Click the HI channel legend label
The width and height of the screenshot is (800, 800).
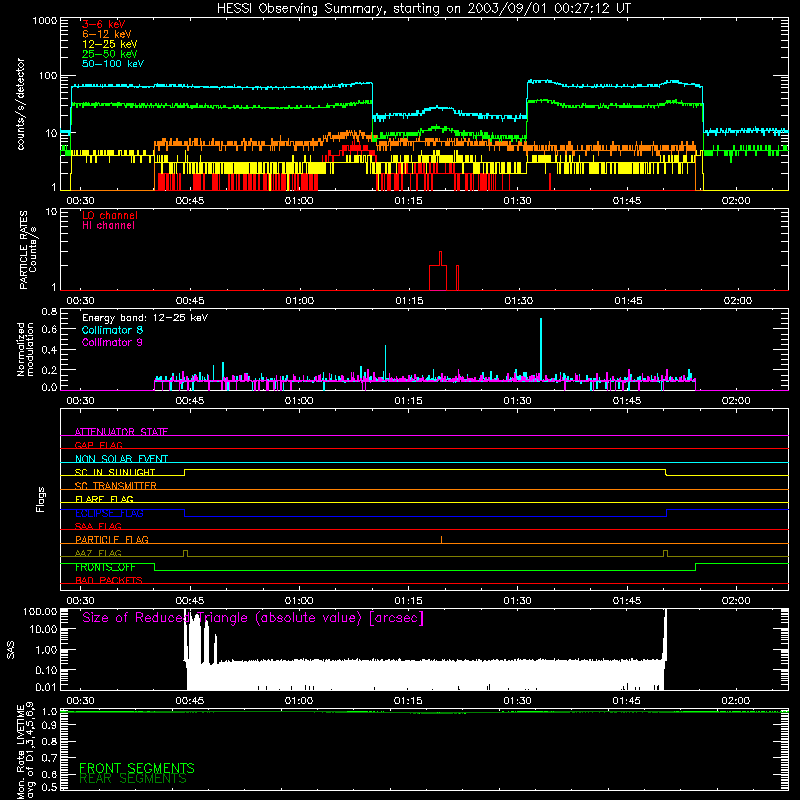pyautogui.click(x=108, y=226)
